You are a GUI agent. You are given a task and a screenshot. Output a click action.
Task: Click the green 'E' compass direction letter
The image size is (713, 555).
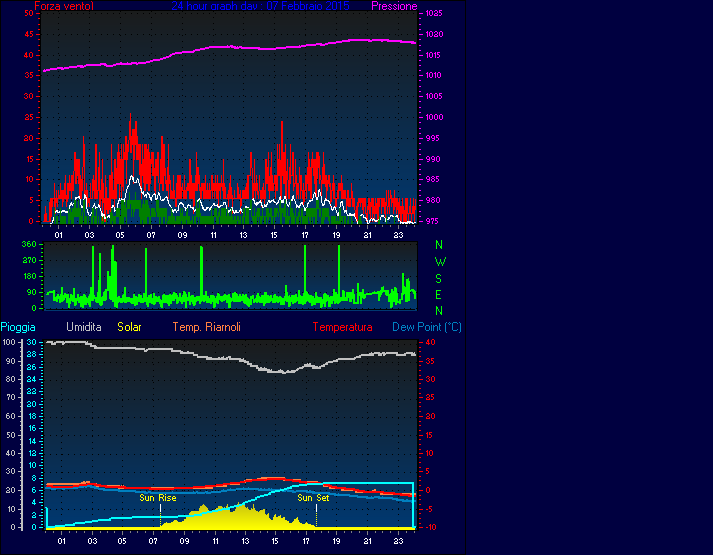pos(438,295)
